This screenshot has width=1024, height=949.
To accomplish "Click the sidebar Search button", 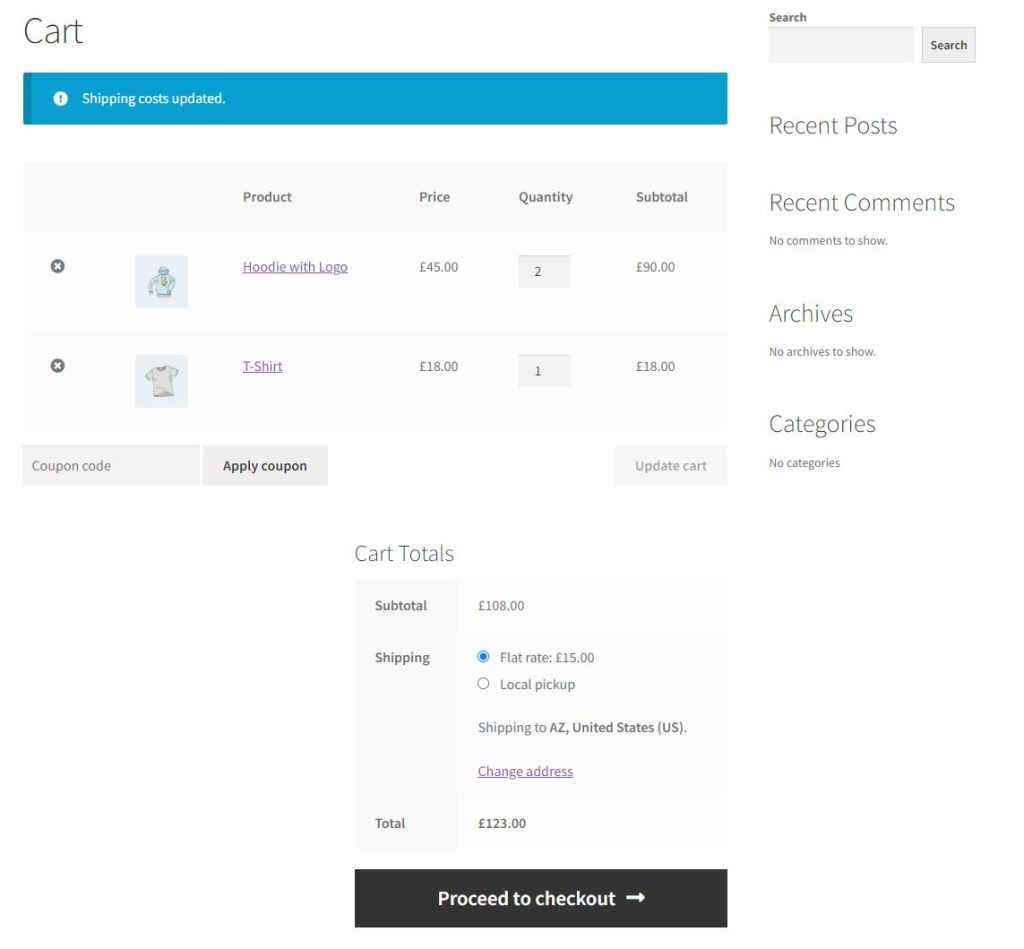I will pyautogui.click(x=948, y=45).
